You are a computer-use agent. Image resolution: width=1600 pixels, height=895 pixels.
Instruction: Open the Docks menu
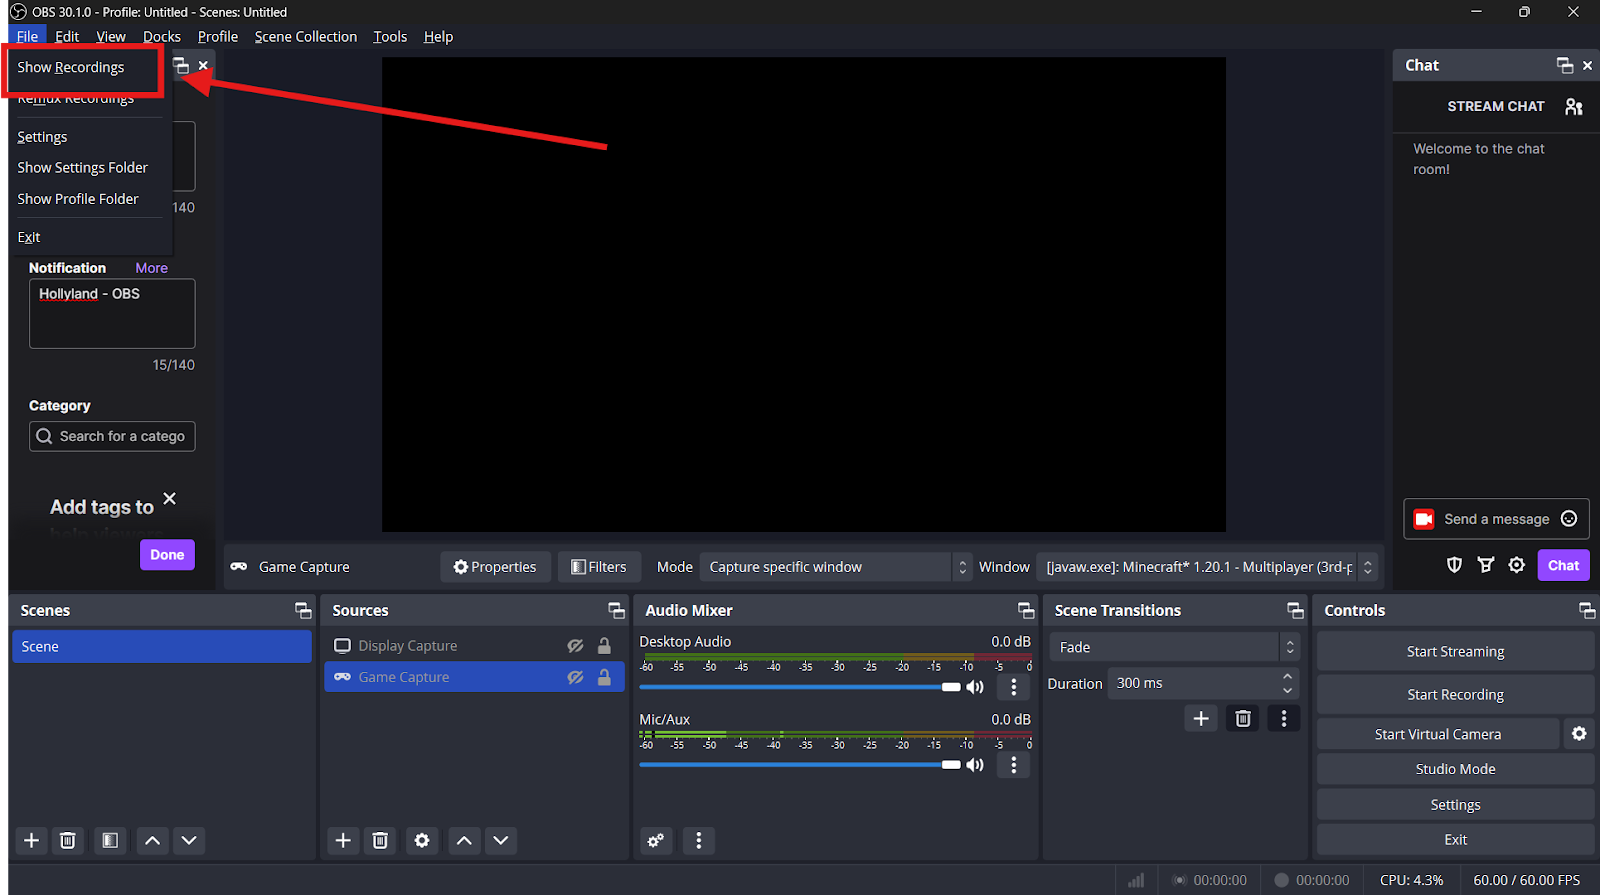click(162, 36)
